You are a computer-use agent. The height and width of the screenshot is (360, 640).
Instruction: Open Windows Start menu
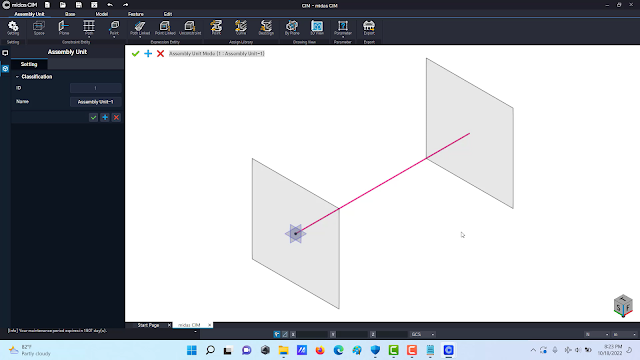pos(191,350)
